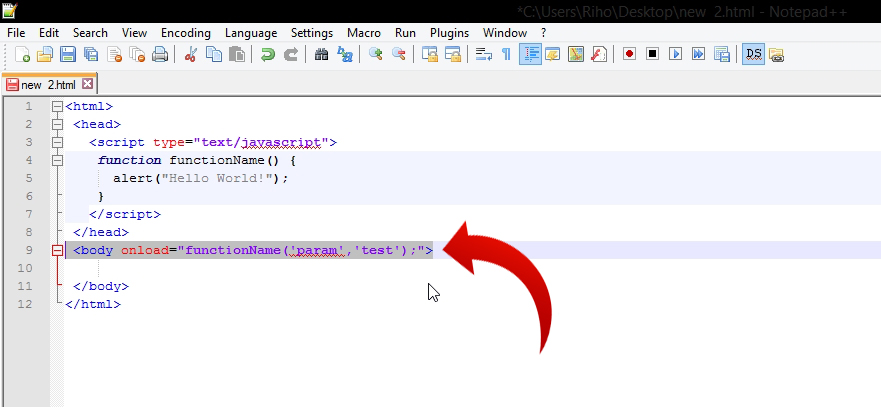Click line number 12 in the margin
Viewport: 881px width, 407px height.
coord(25,304)
